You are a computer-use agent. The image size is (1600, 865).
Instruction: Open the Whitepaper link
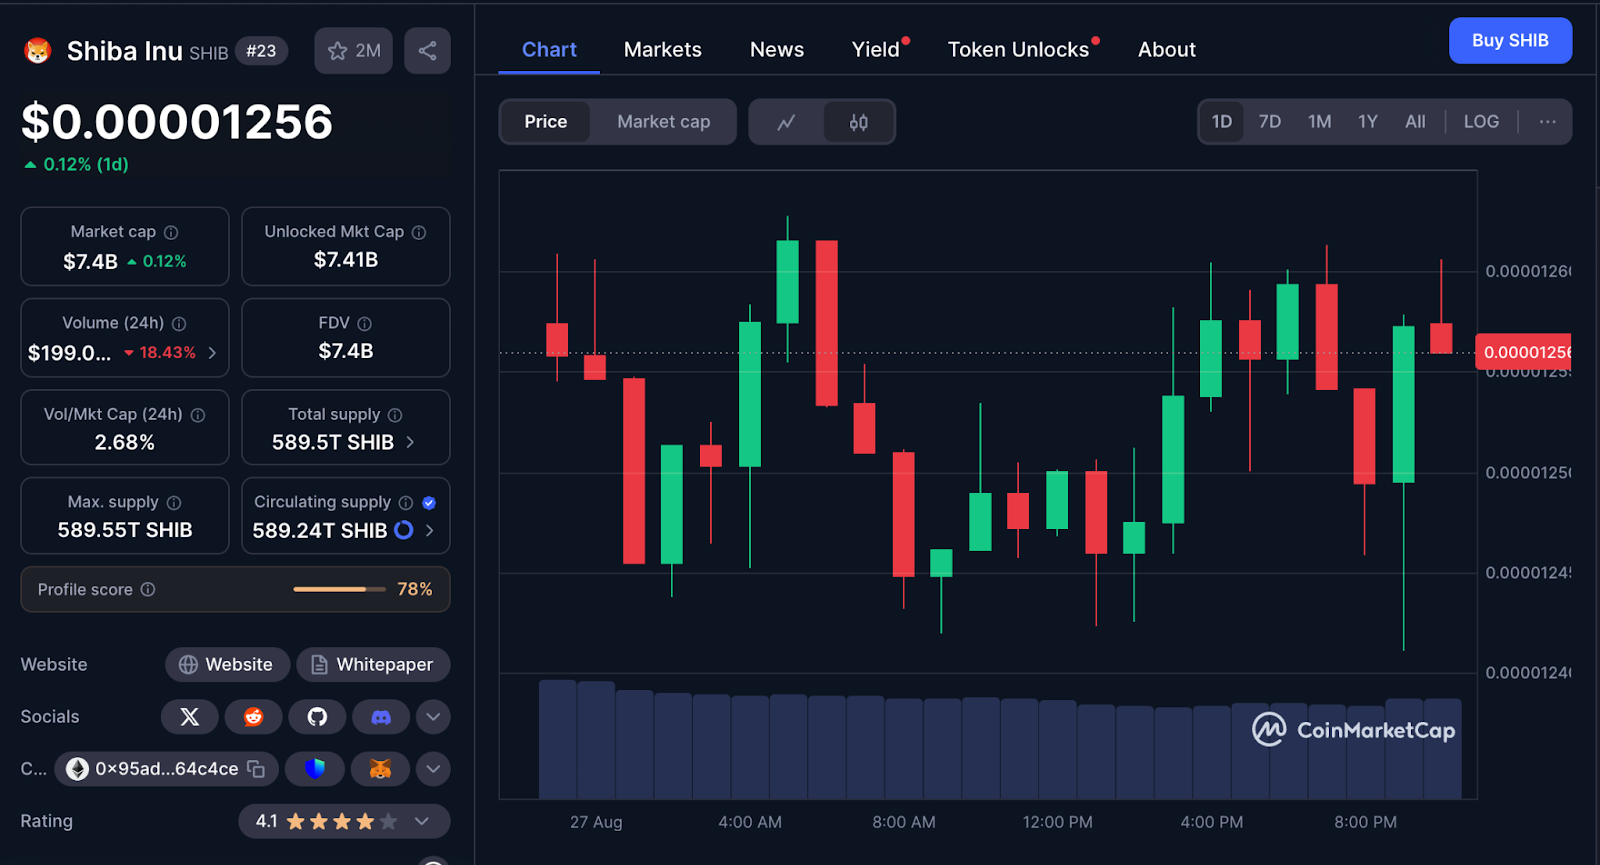[x=373, y=665]
